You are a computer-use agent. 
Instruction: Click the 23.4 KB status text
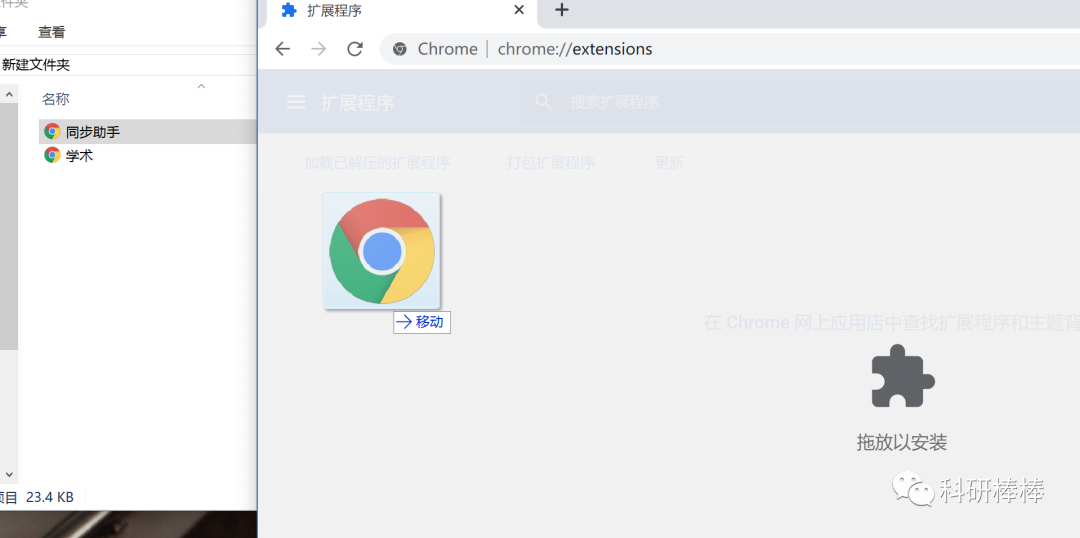point(50,497)
